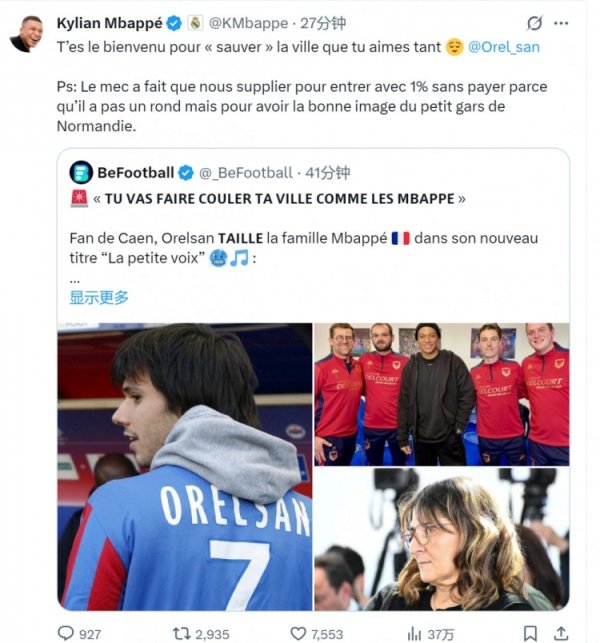The height and width of the screenshot is (643, 600).
Task: Open the Orelsan number 7 jersey photo
Action: coord(184,466)
